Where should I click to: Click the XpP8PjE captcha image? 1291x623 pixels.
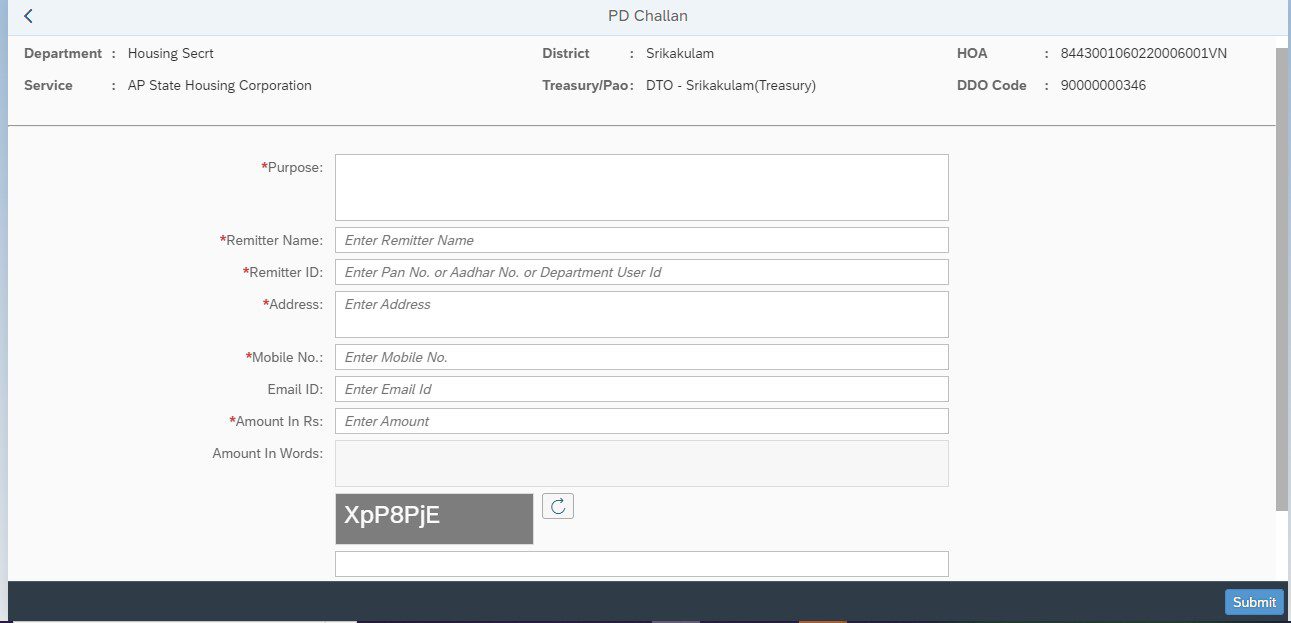click(433, 518)
